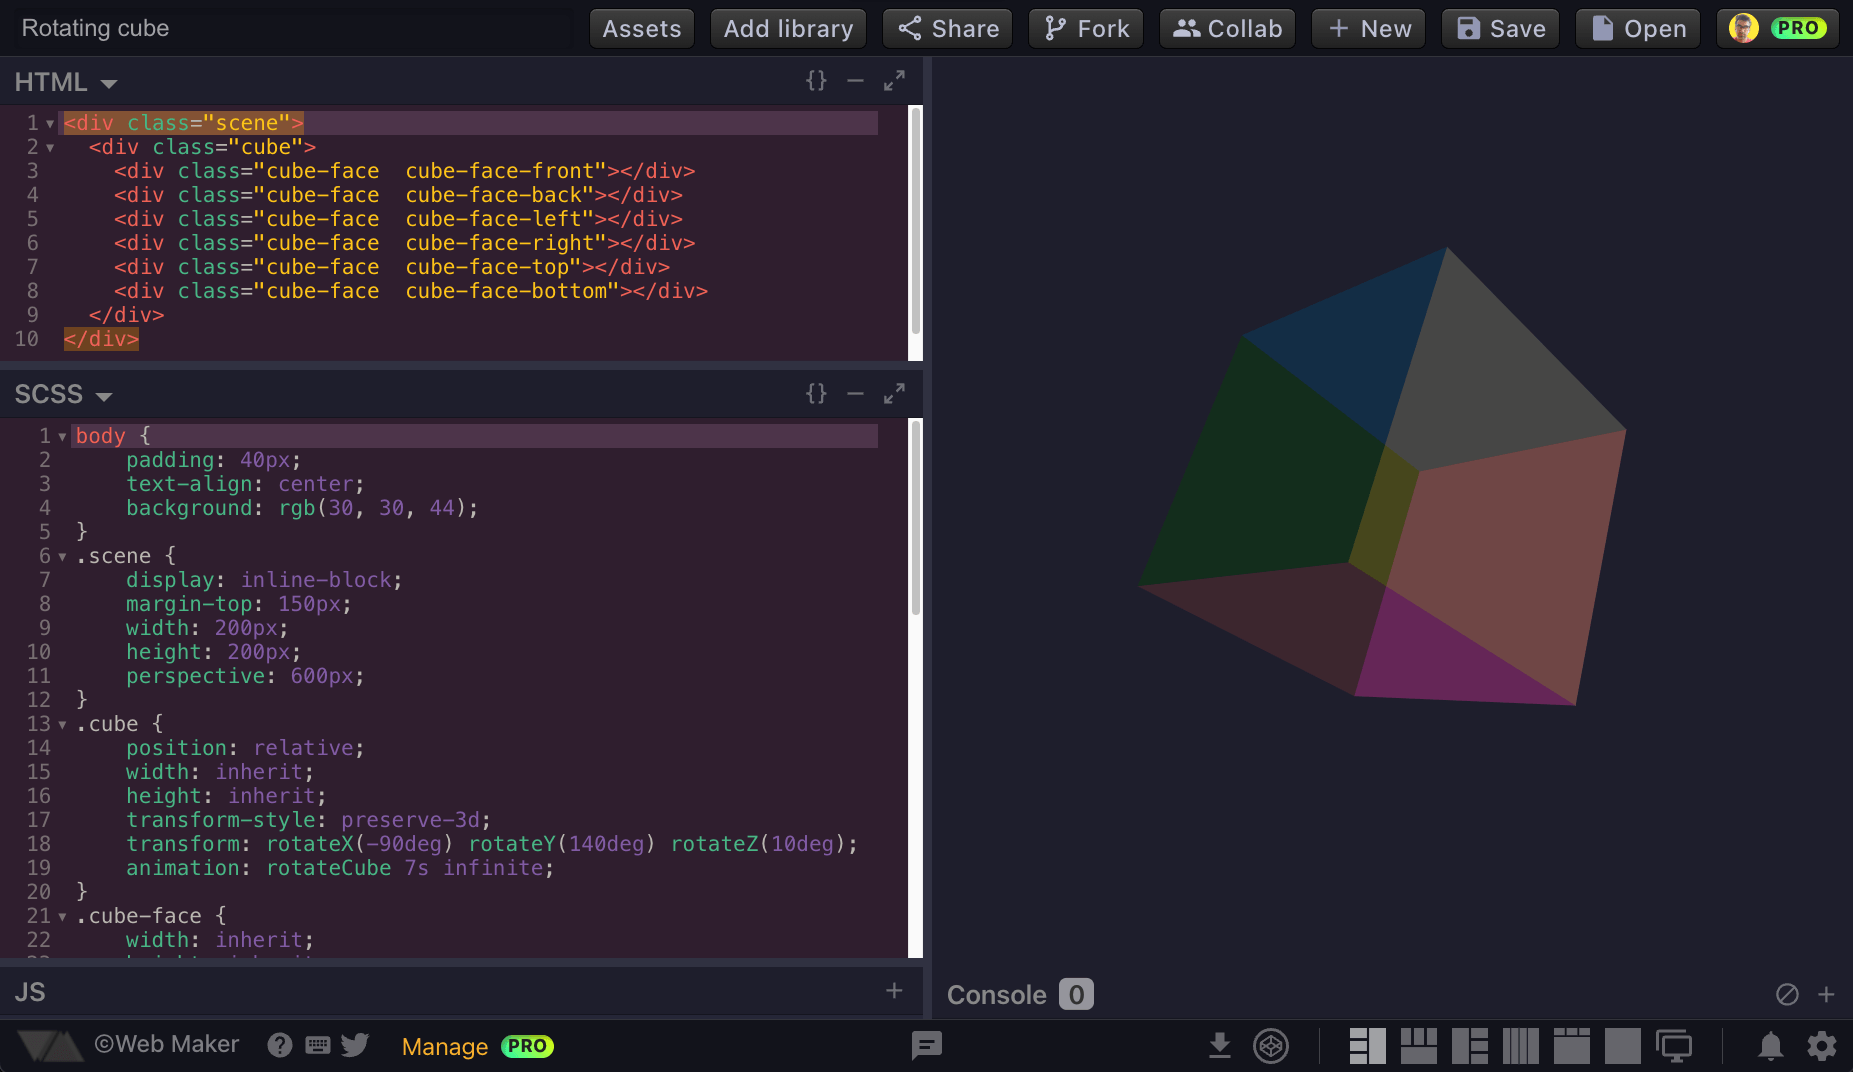
Task: Edit the project title Rotating cube
Action: click(95, 27)
